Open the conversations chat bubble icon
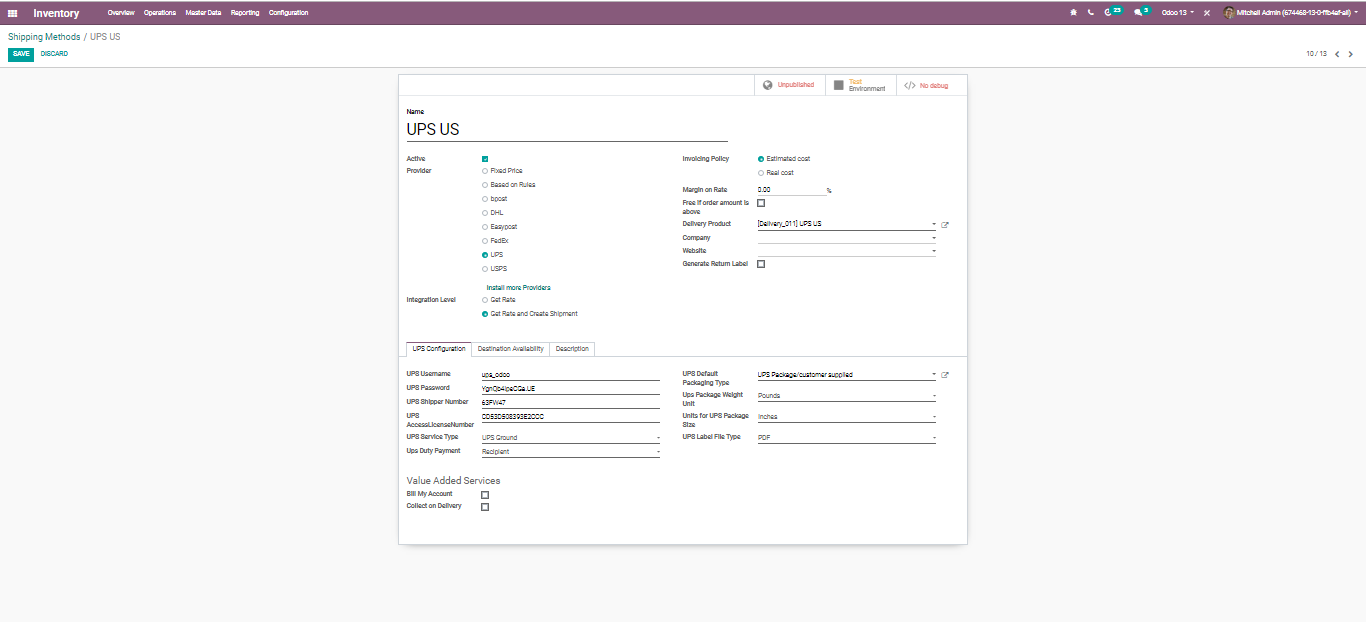Image resolution: width=1366 pixels, height=622 pixels. pyautogui.click(x=1141, y=12)
